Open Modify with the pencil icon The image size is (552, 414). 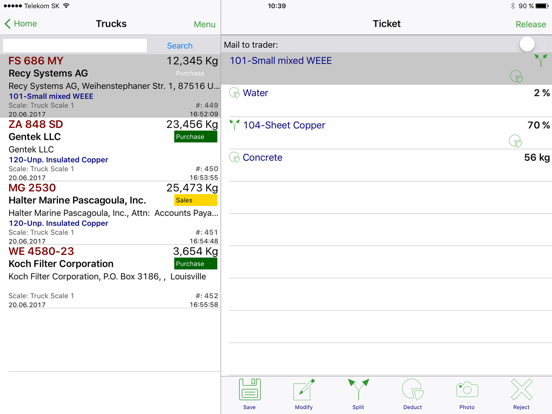coord(304,390)
